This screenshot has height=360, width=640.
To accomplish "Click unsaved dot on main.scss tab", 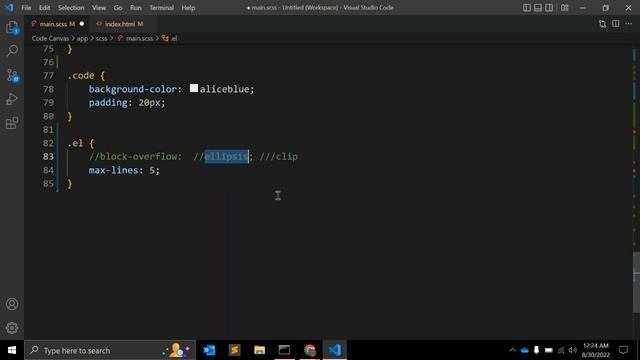I will (x=82, y=24).
